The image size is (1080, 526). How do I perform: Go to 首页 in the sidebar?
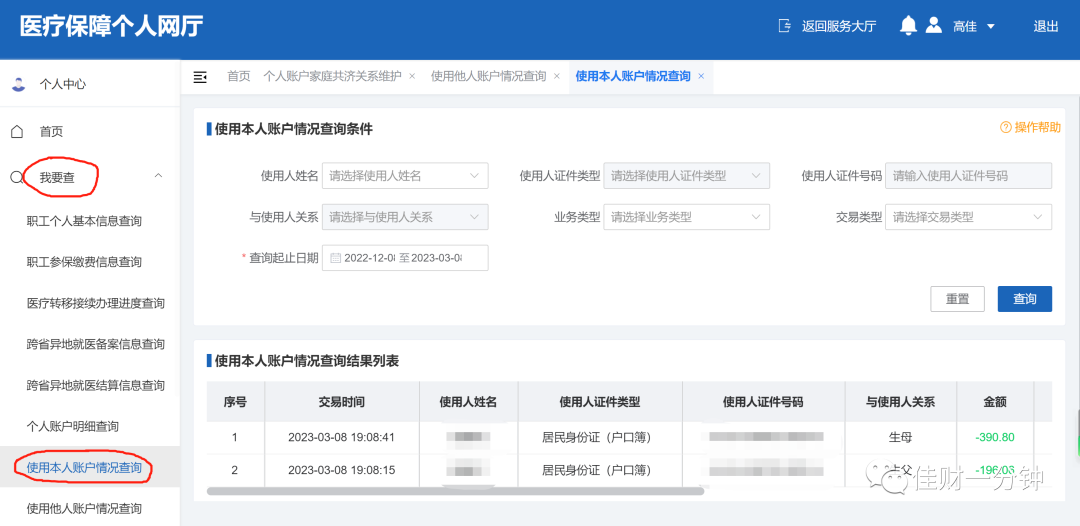tap(51, 132)
